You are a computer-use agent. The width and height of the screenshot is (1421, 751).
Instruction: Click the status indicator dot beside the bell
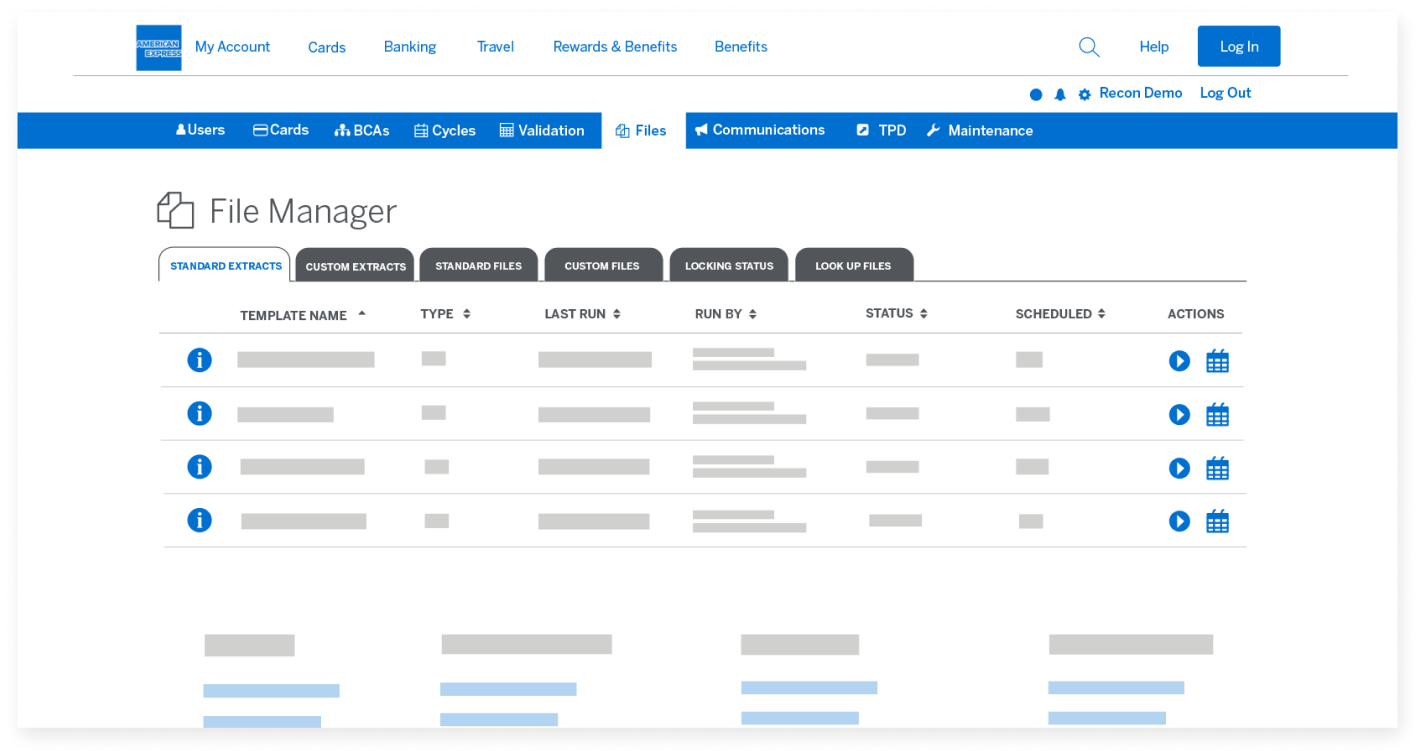(x=1036, y=93)
